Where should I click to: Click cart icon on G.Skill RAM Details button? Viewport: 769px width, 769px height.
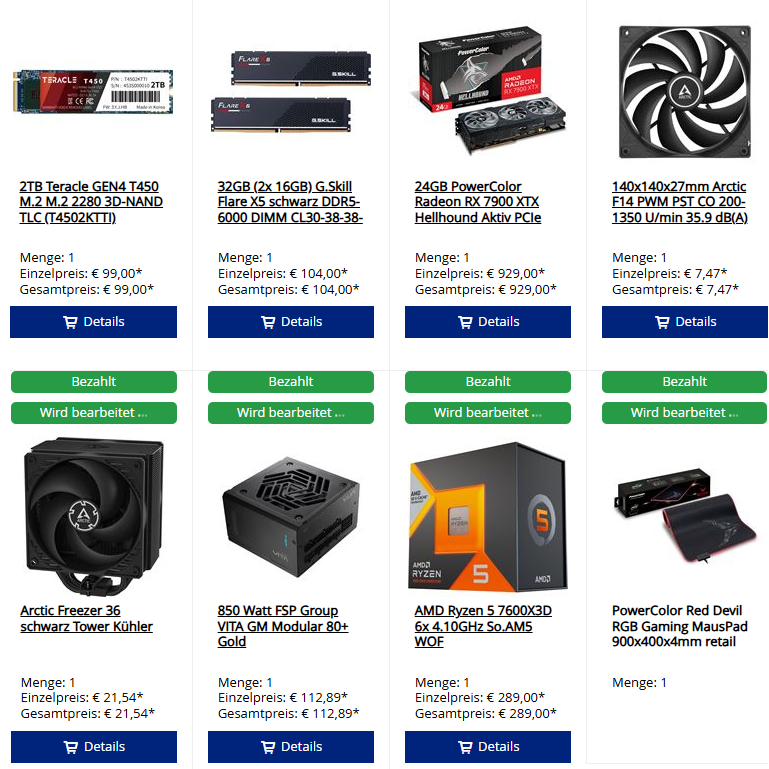[268, 322]
